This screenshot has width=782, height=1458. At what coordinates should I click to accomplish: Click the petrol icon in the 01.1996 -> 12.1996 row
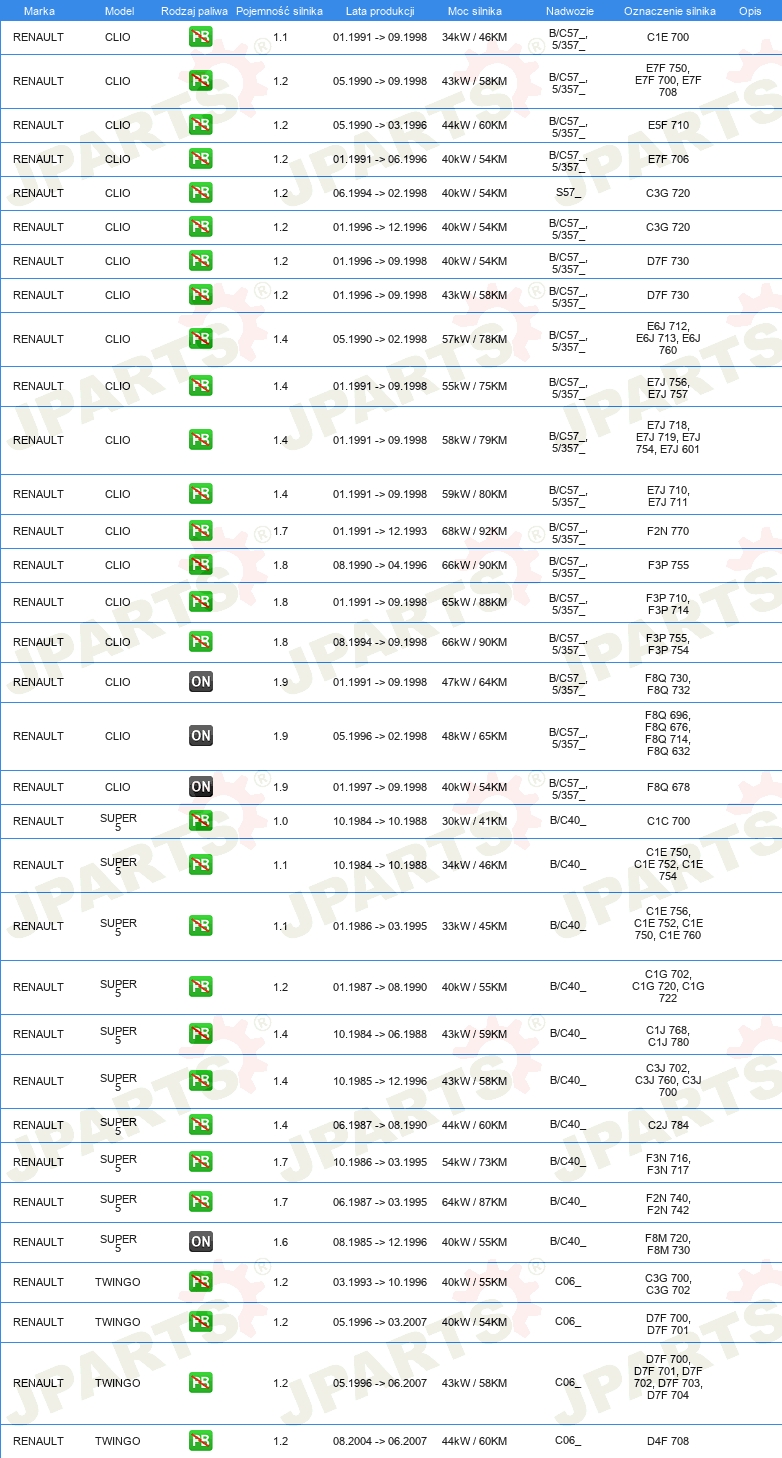tap(201, 227)
